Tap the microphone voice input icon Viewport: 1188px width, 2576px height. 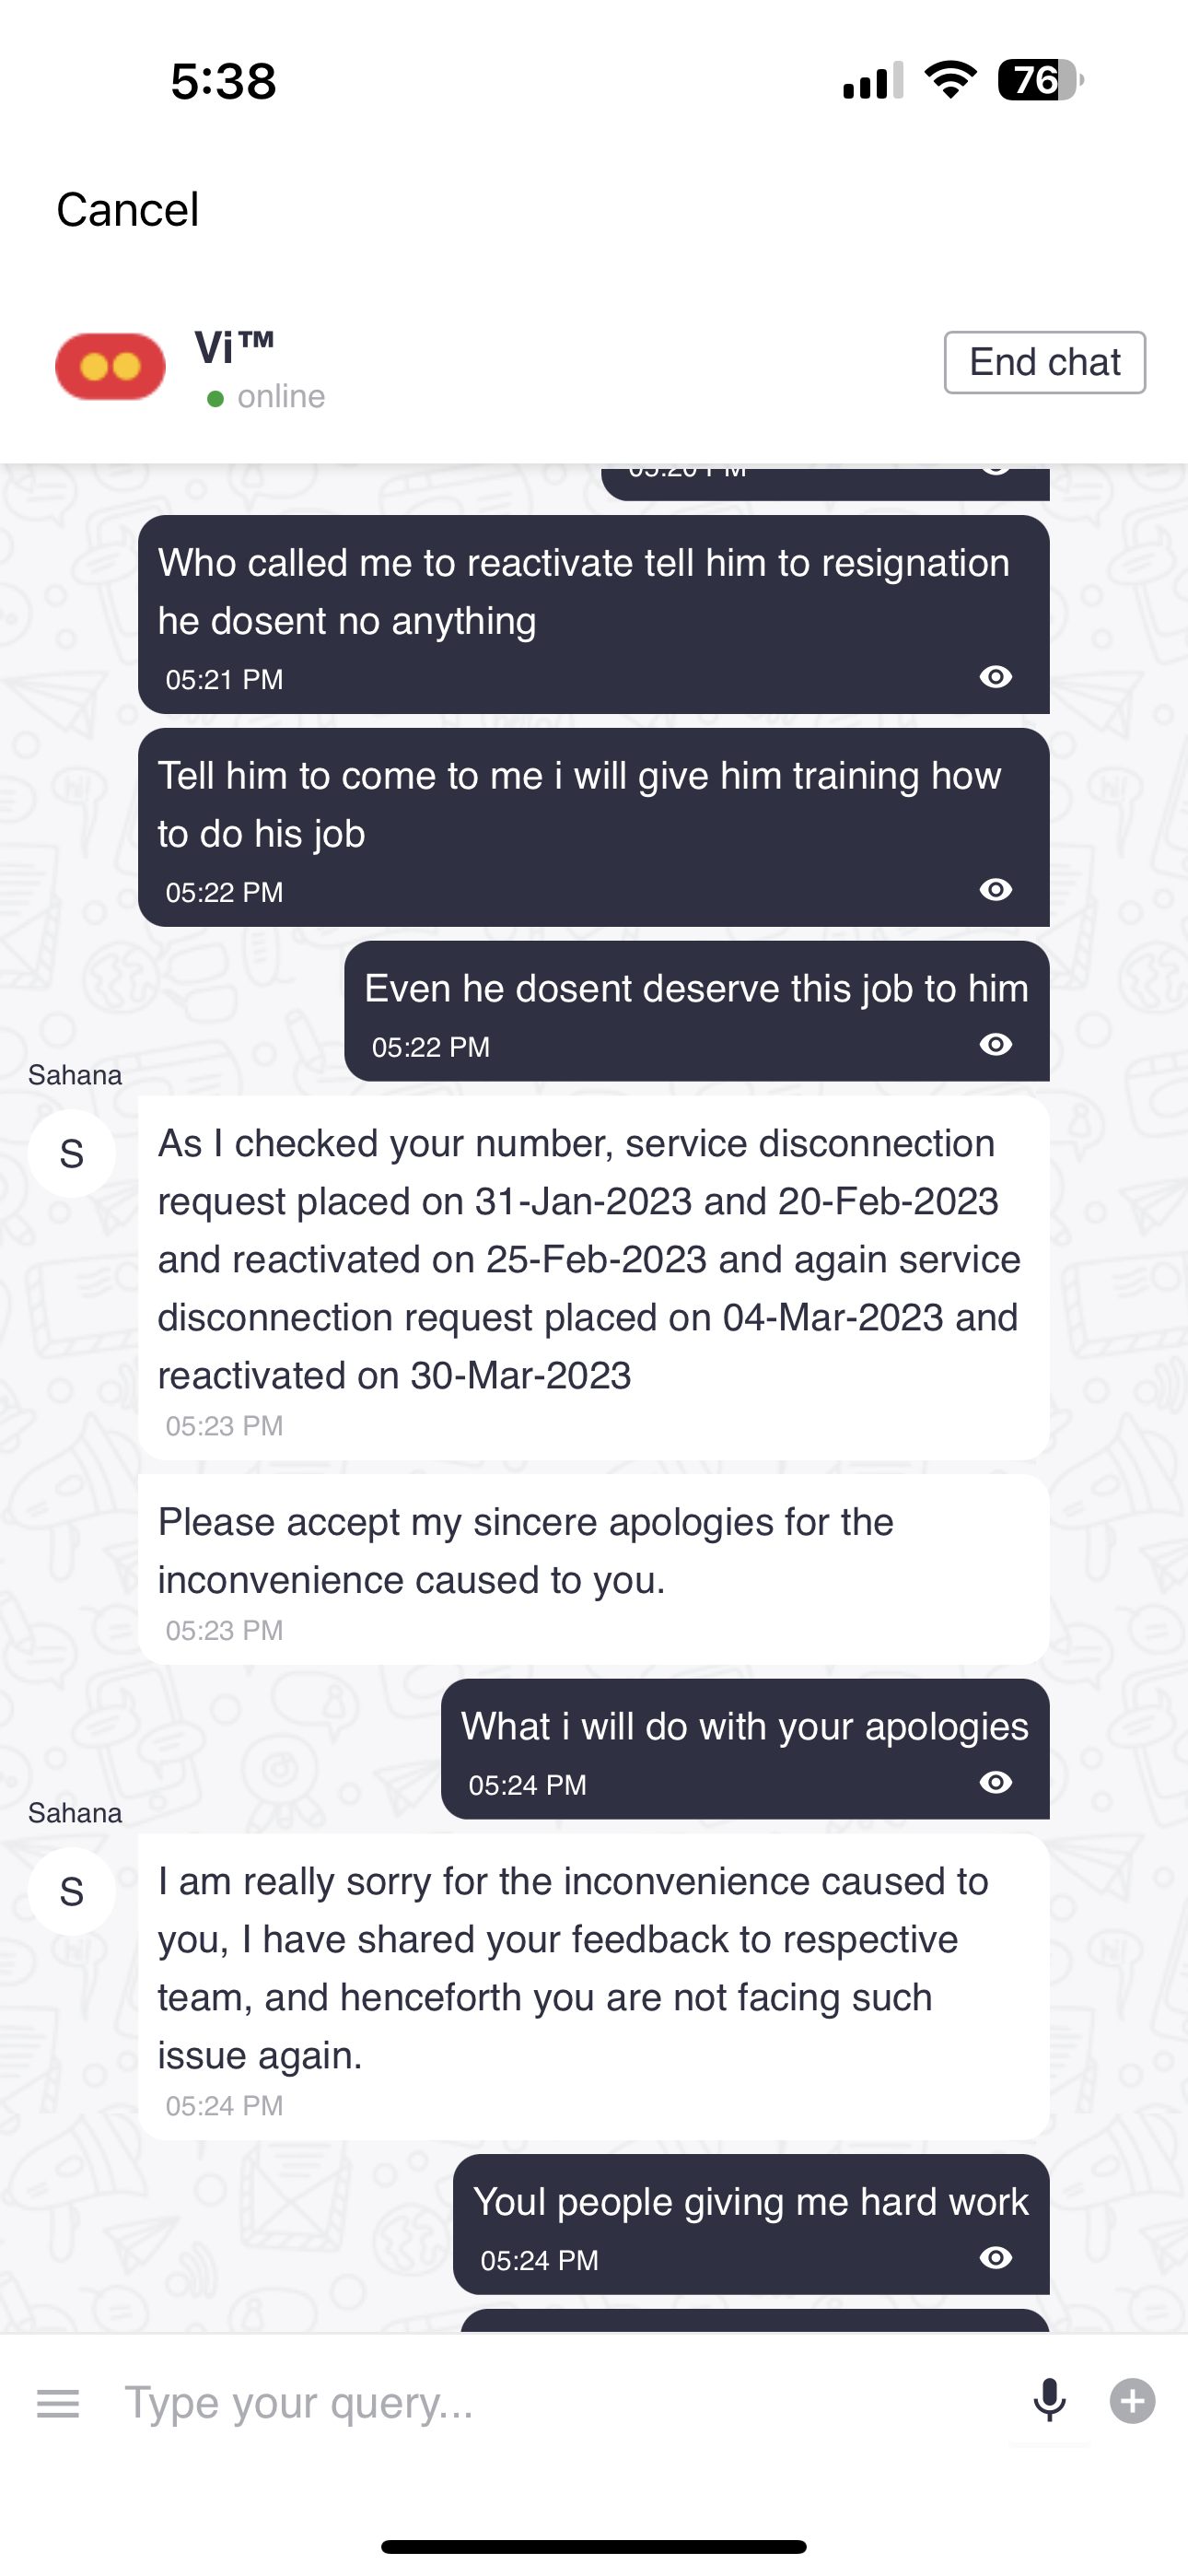click(x=1049, y=2400)
